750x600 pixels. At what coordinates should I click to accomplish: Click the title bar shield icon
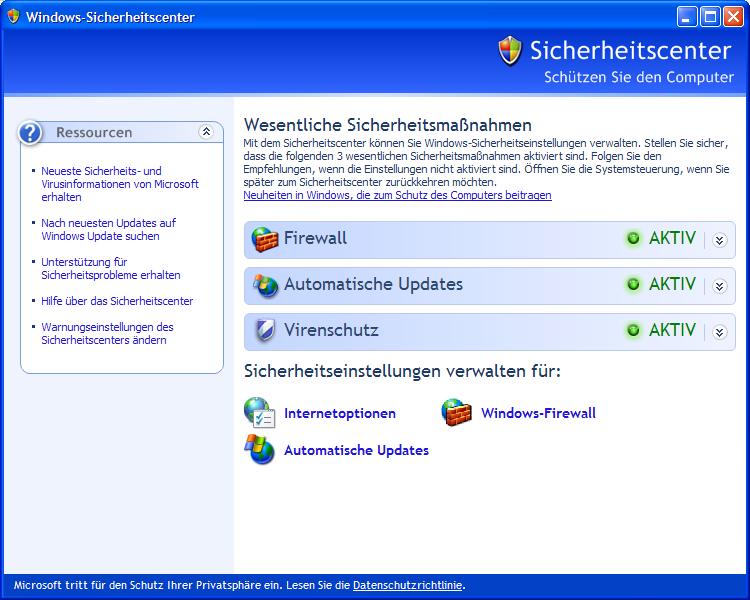click(x=13, y=16)
